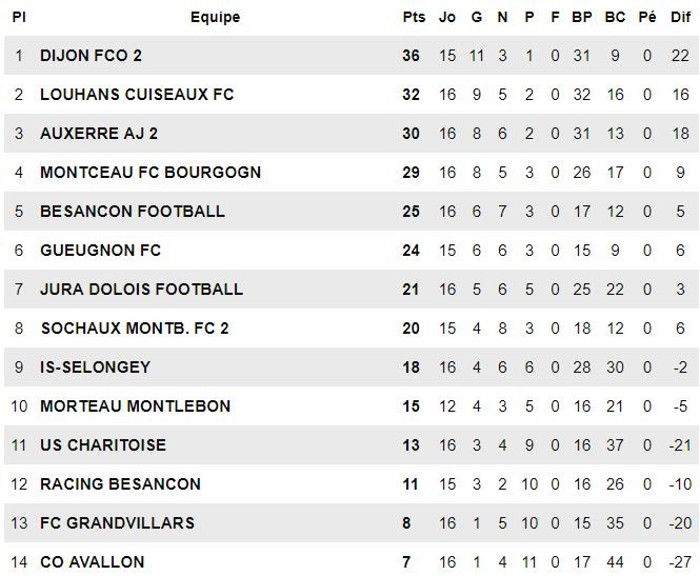700x576 pixels.
Task: Open US CHARITOISE team entry
Action: pyautogui.click(x=103, y=445)
